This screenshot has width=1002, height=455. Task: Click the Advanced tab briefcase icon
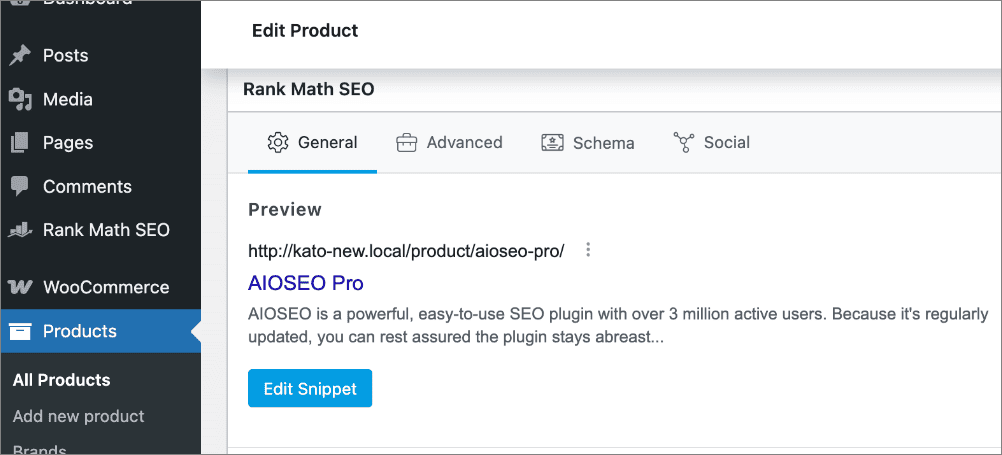(x=406, y=142)
